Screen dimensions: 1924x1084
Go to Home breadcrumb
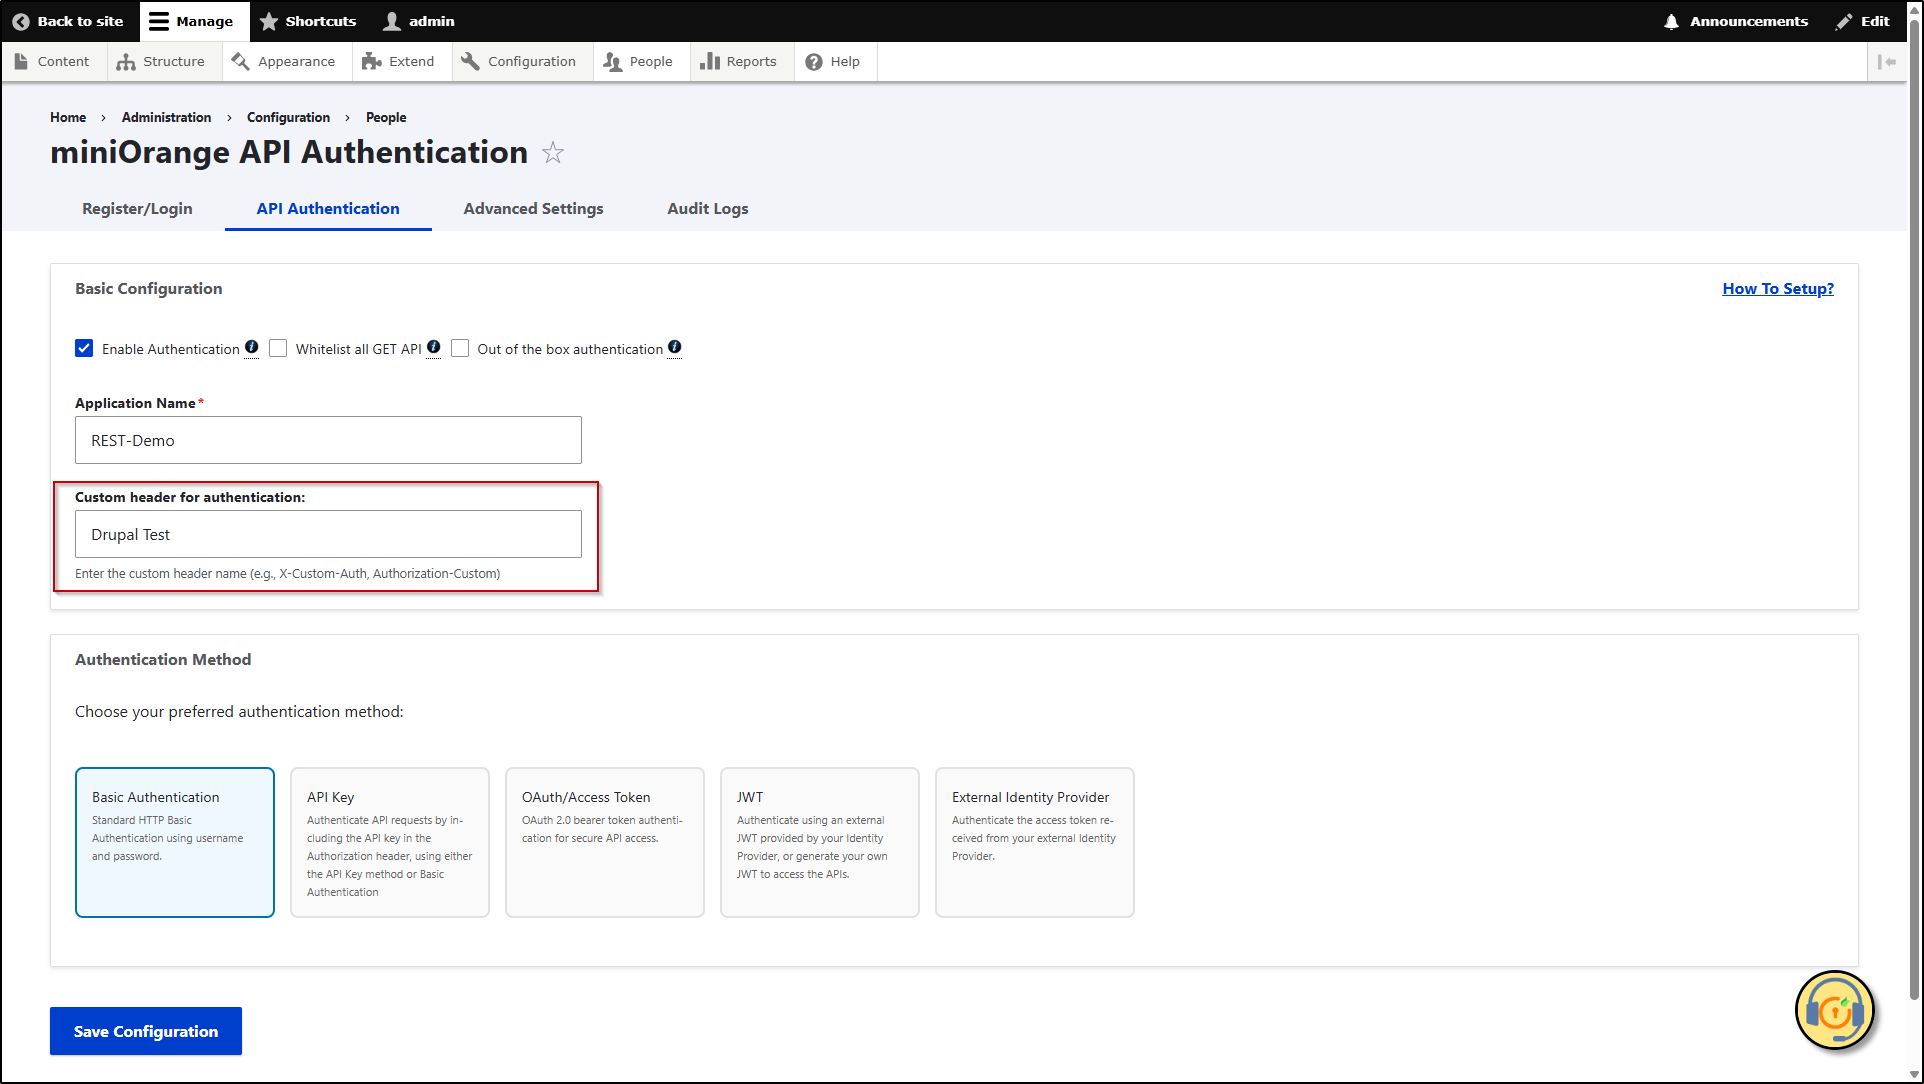[x=68, y=117]
